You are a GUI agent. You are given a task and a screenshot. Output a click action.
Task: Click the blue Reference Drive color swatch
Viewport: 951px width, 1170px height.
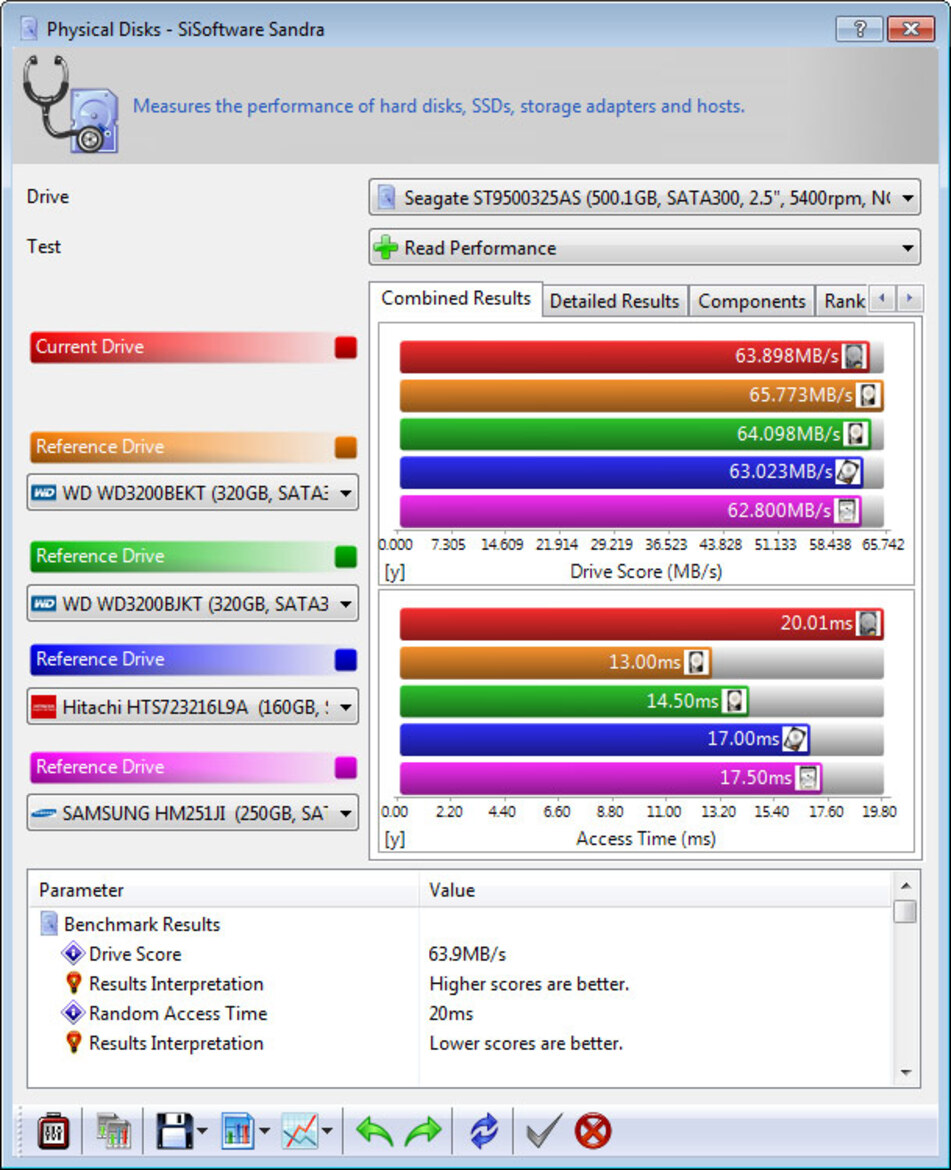click(x=345, y=660)
